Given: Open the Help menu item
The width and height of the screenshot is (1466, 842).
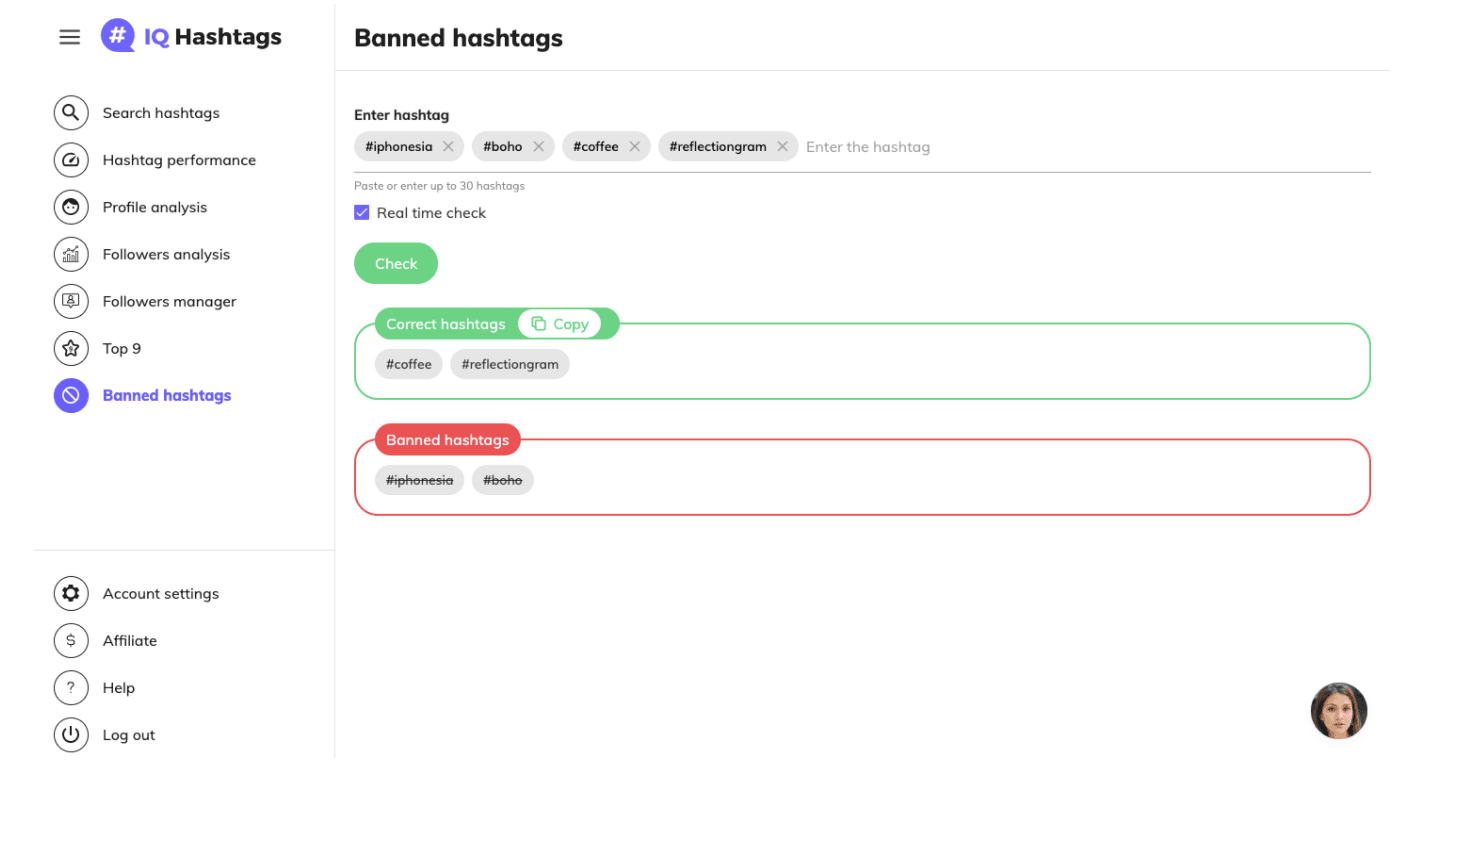Looking at the screenshot, I should [118, 688].
